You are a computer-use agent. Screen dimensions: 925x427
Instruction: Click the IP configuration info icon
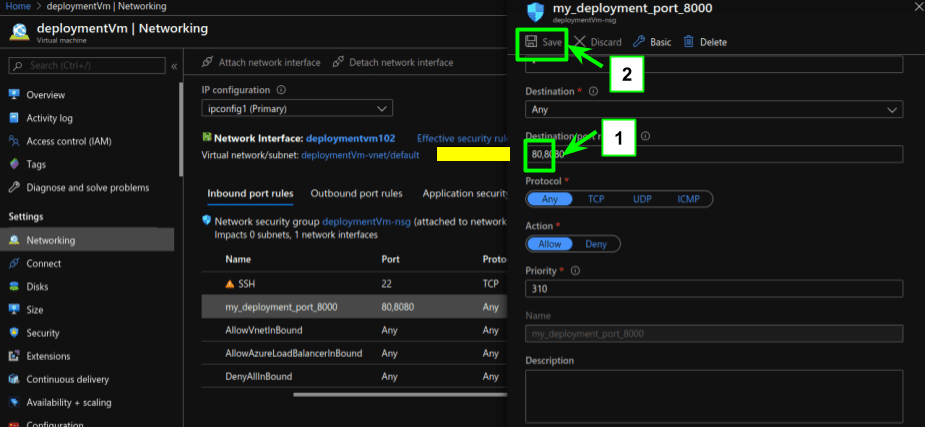(281, 90)
